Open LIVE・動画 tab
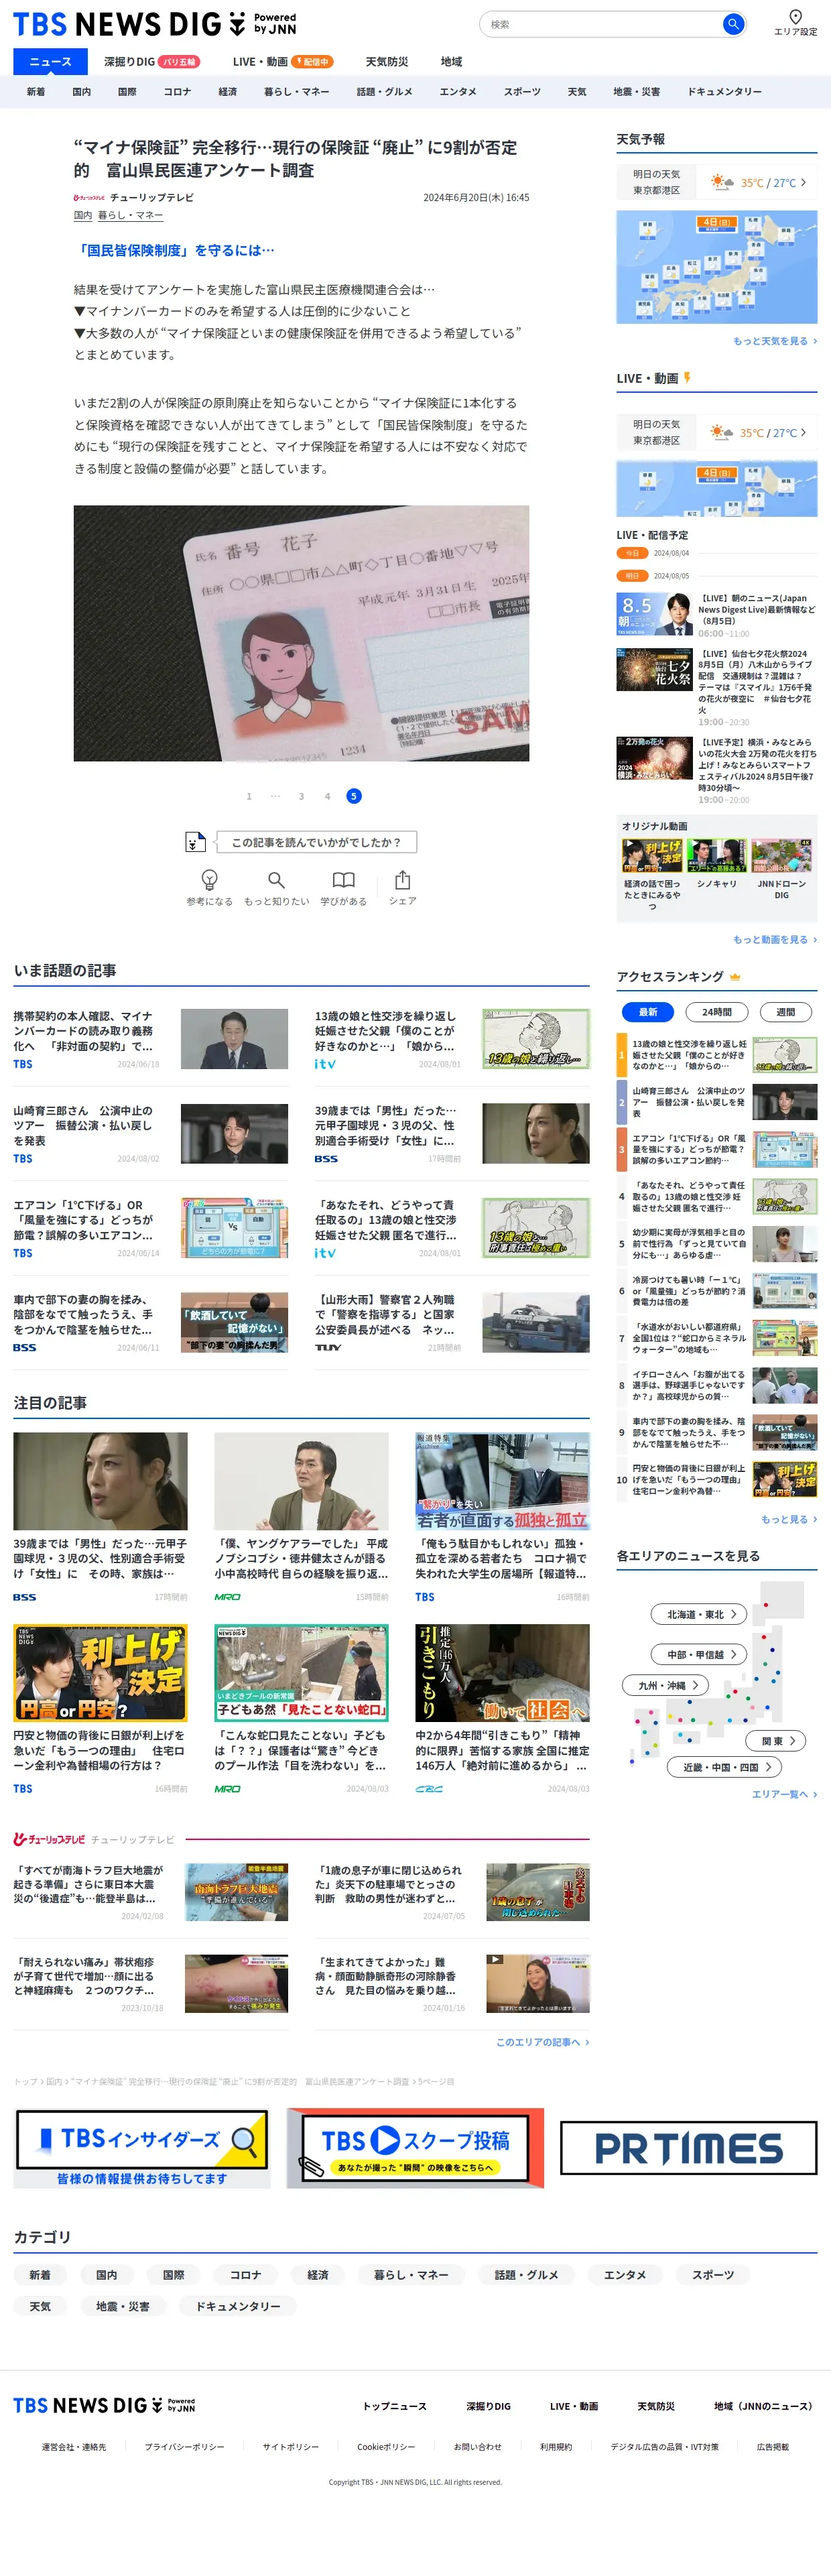The image size is (831, 2576). click(x=282, y=62)
